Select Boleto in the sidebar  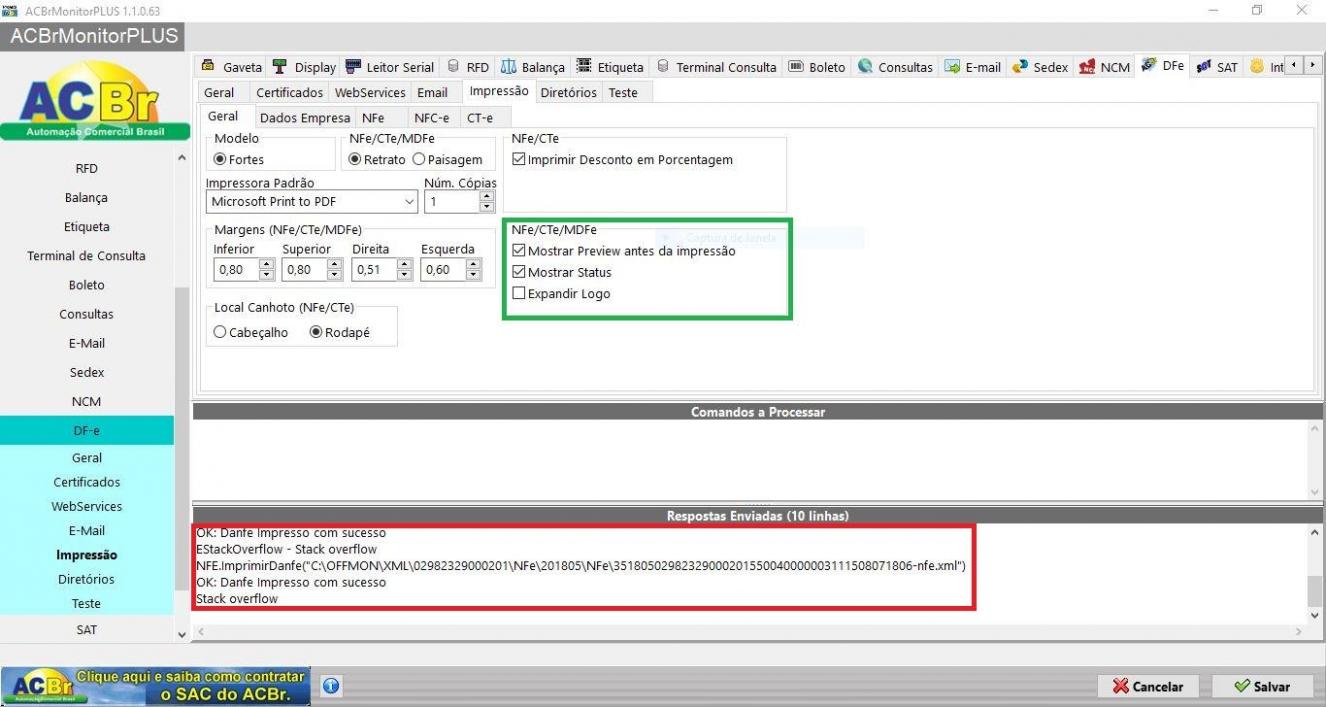point(87,285)
